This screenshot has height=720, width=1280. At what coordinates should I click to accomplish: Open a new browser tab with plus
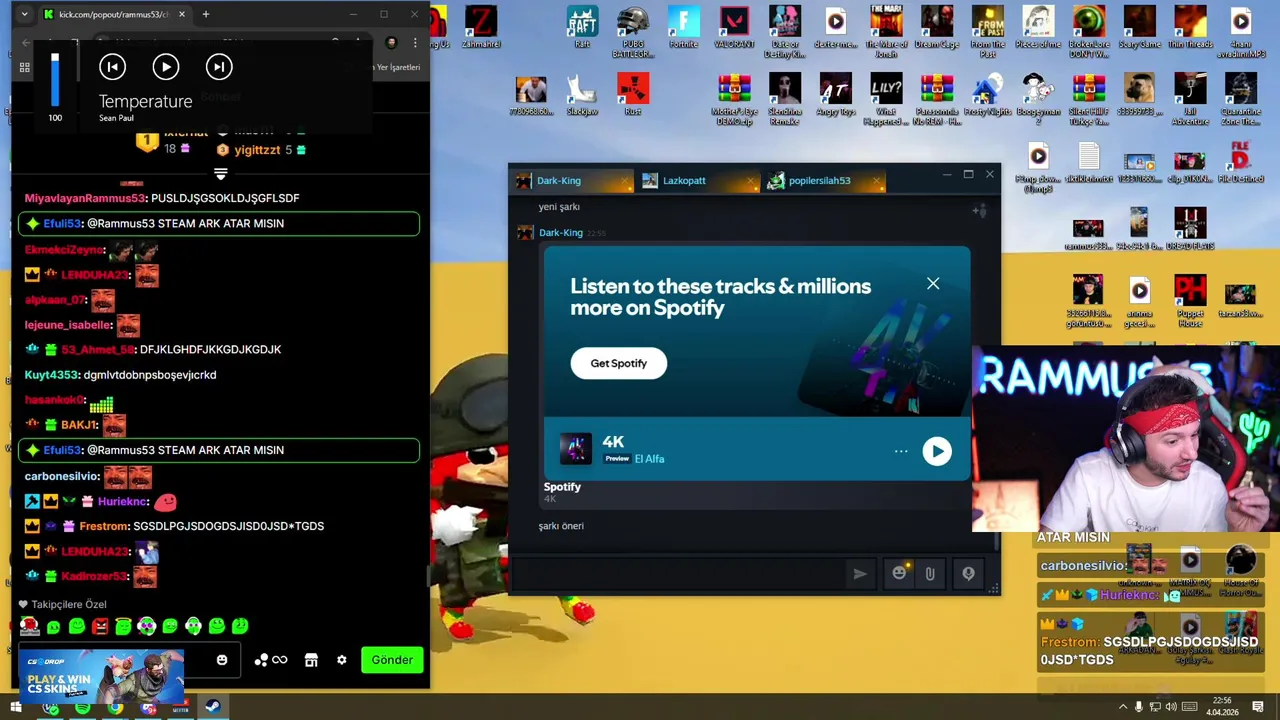pyautogui.click(x=205, y=14)
